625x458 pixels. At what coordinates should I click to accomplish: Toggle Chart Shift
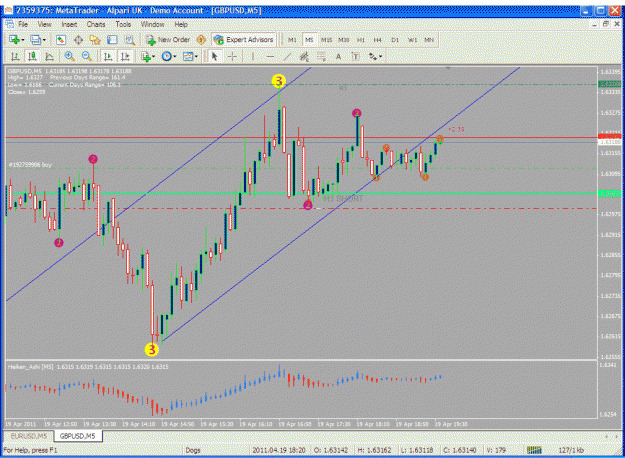(125, 57)
